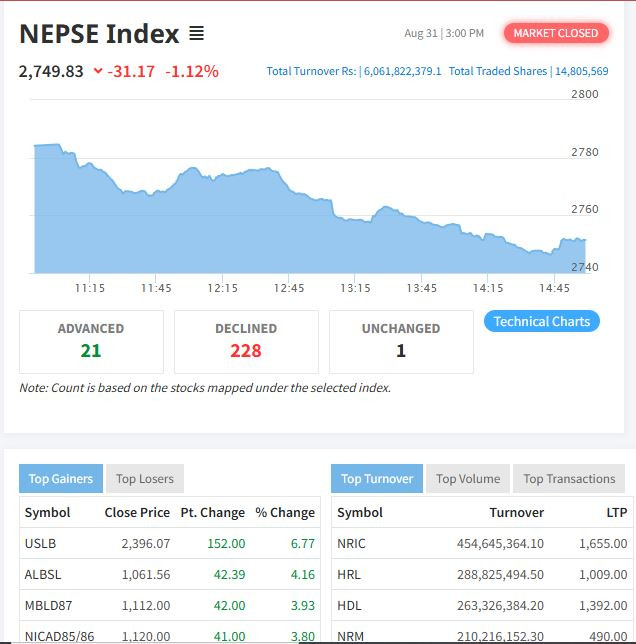Click MBLD87 symbol in gainers table

(x=47, y=606)
